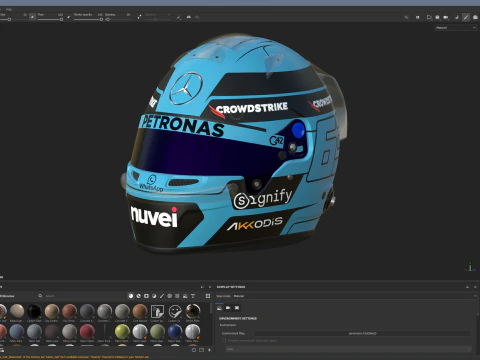
Task: Adjust the brush Size slider
Action: point(9,20)
